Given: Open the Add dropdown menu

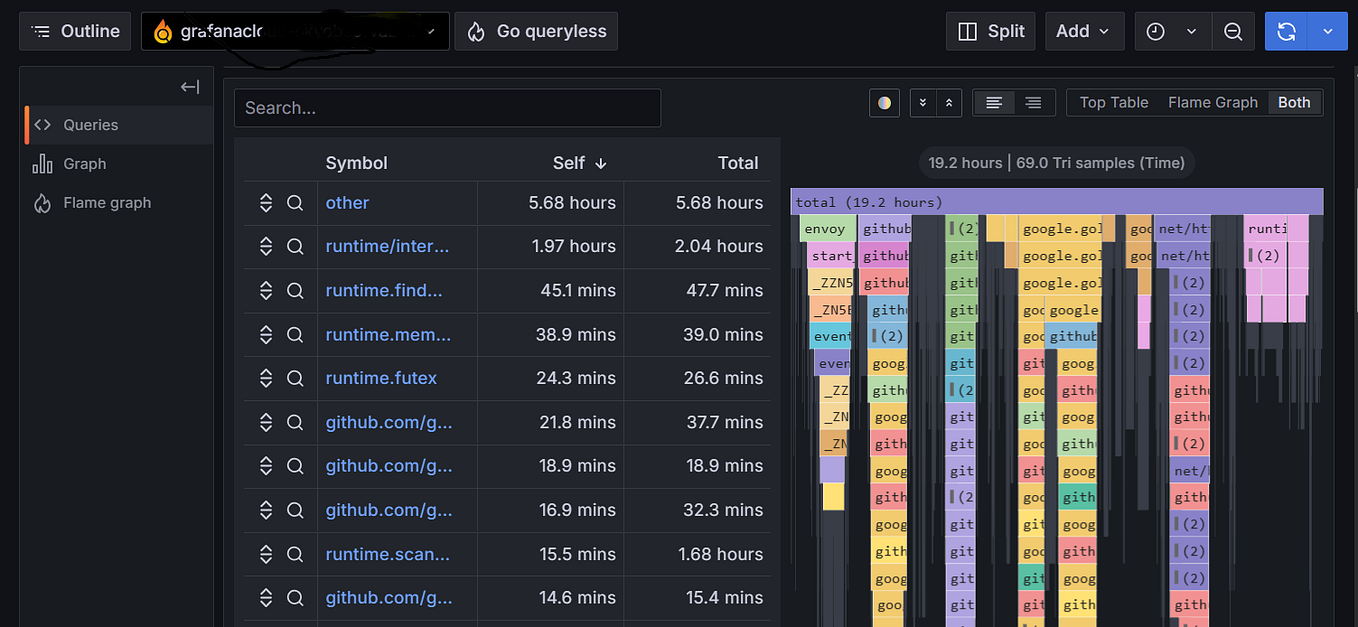Looking at the screenshot, I should (1084, 31).
